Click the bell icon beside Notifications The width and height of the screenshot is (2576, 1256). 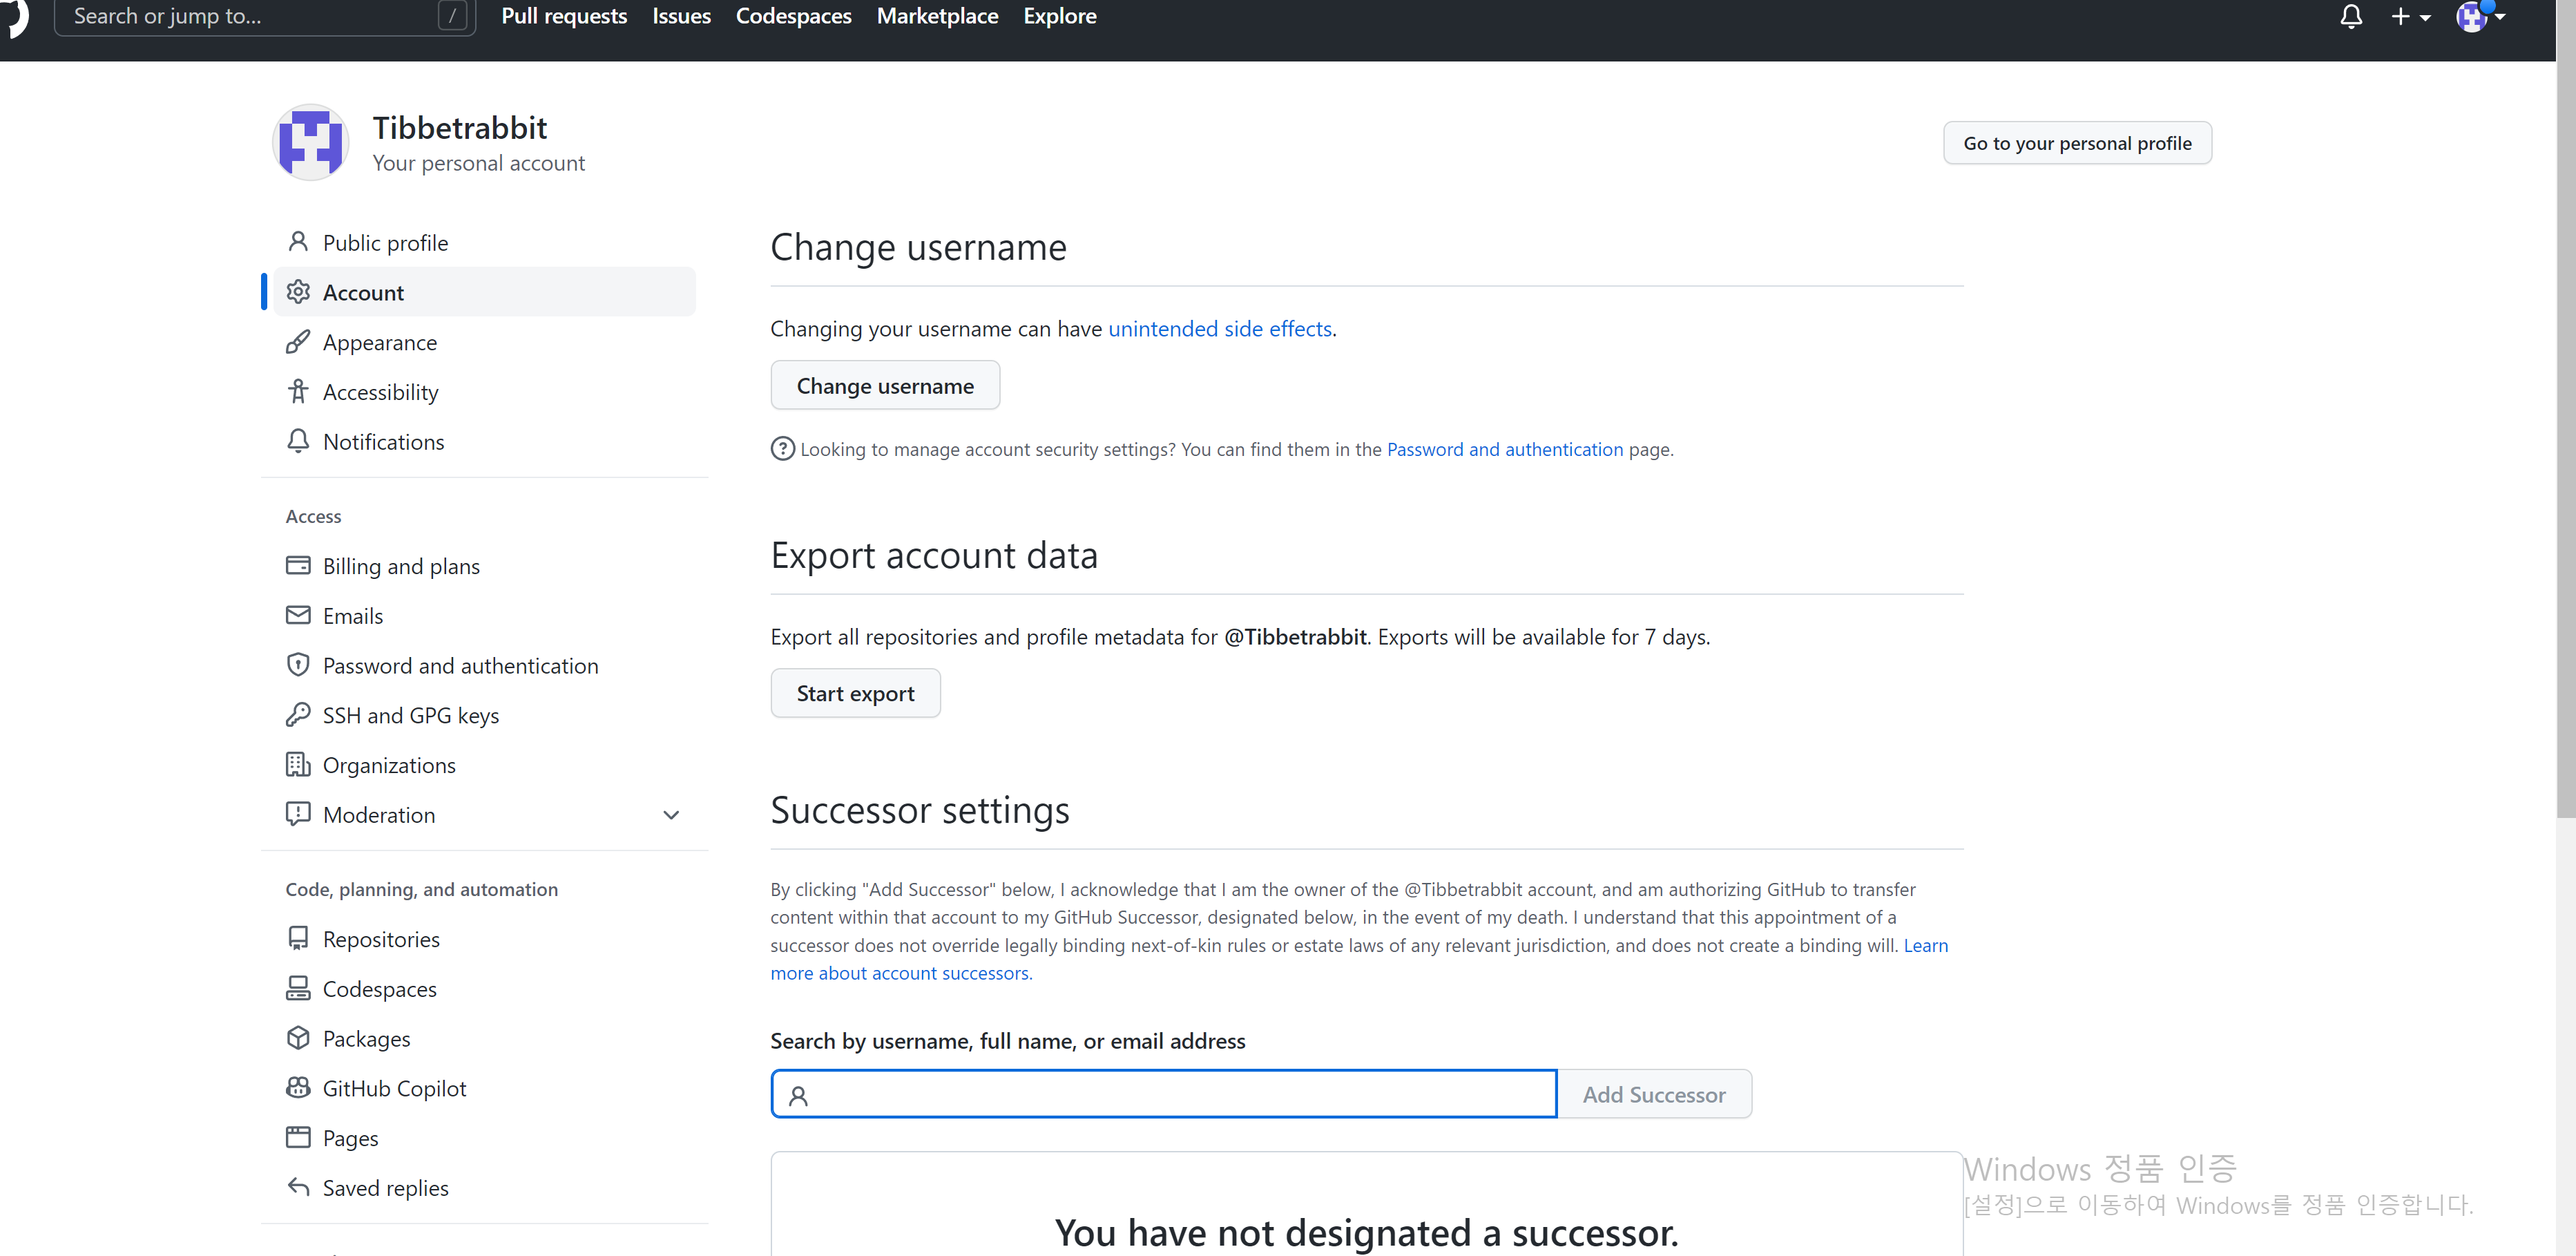tap(298, 441)
